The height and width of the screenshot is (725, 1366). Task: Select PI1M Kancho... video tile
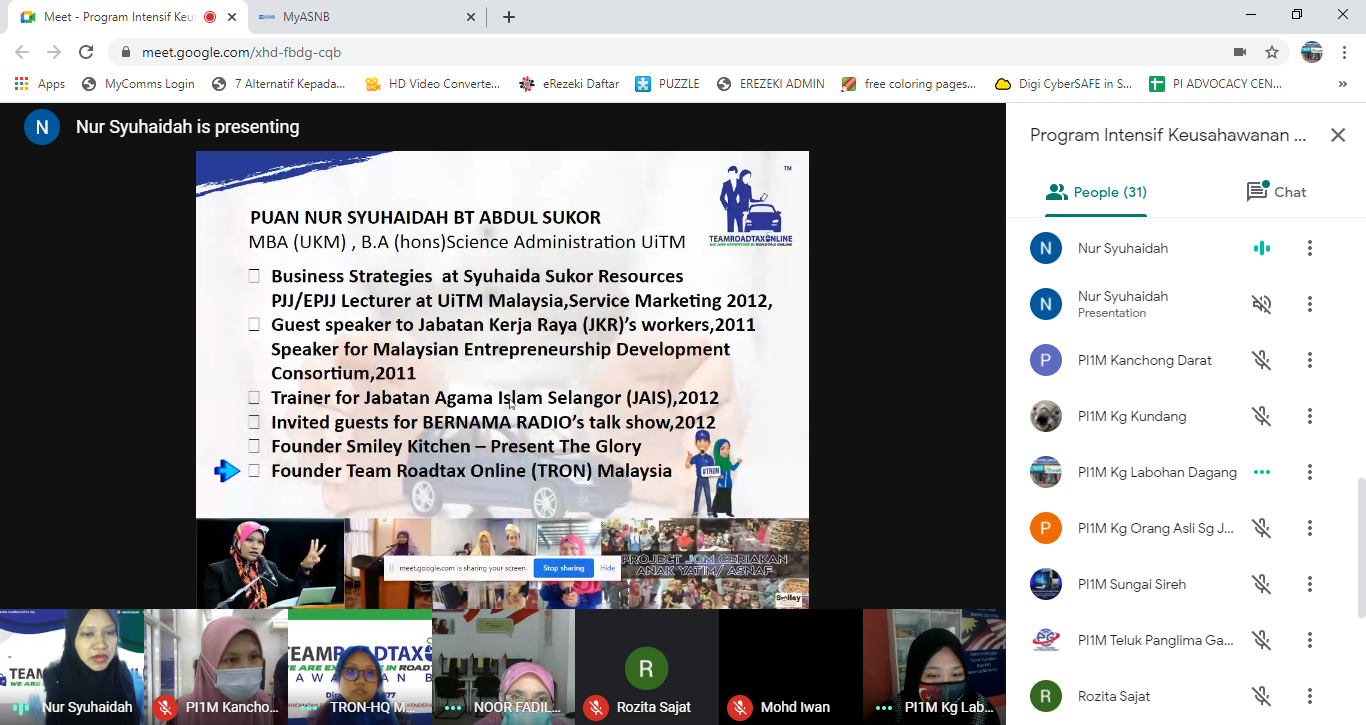click(216, 667)
